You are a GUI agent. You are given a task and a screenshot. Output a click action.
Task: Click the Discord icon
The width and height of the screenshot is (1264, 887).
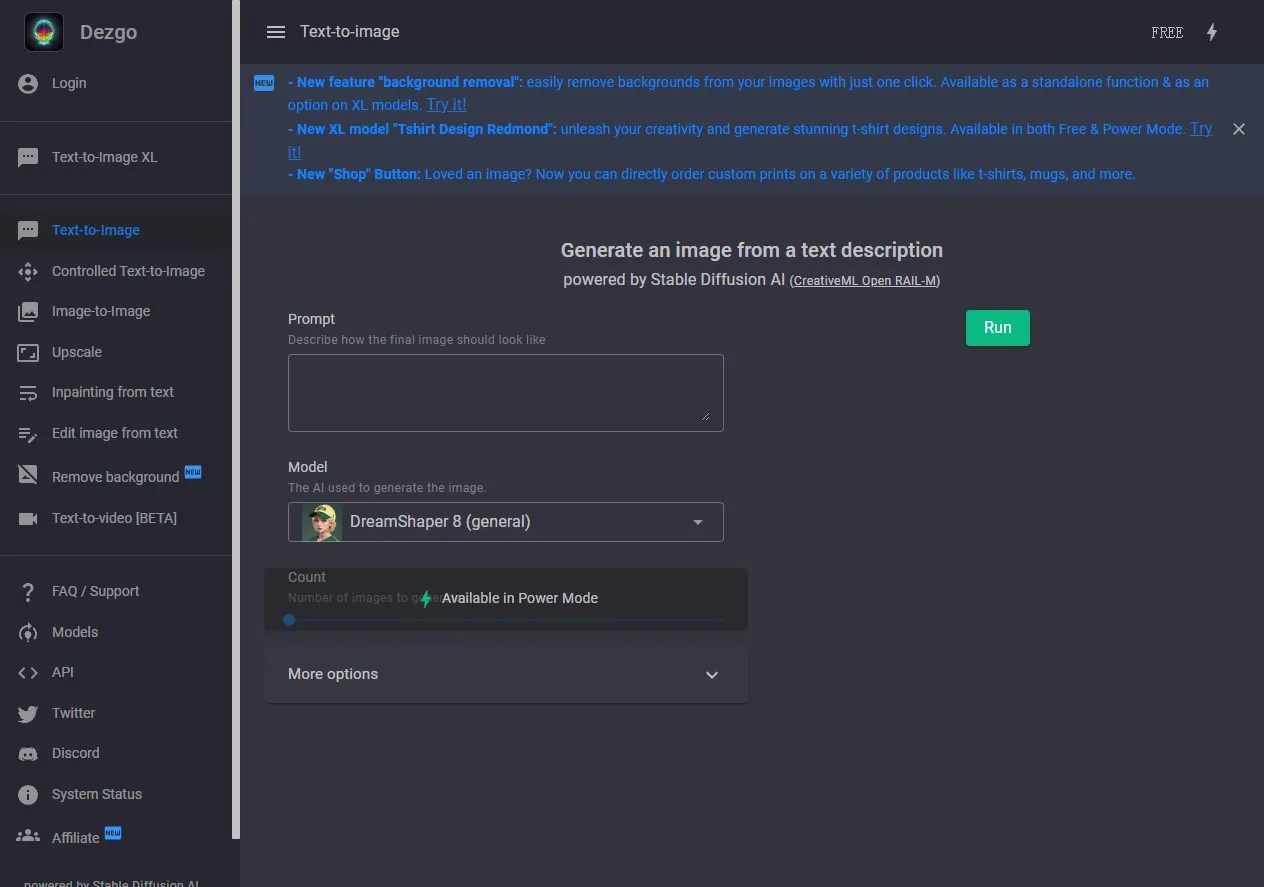point(28,753)
